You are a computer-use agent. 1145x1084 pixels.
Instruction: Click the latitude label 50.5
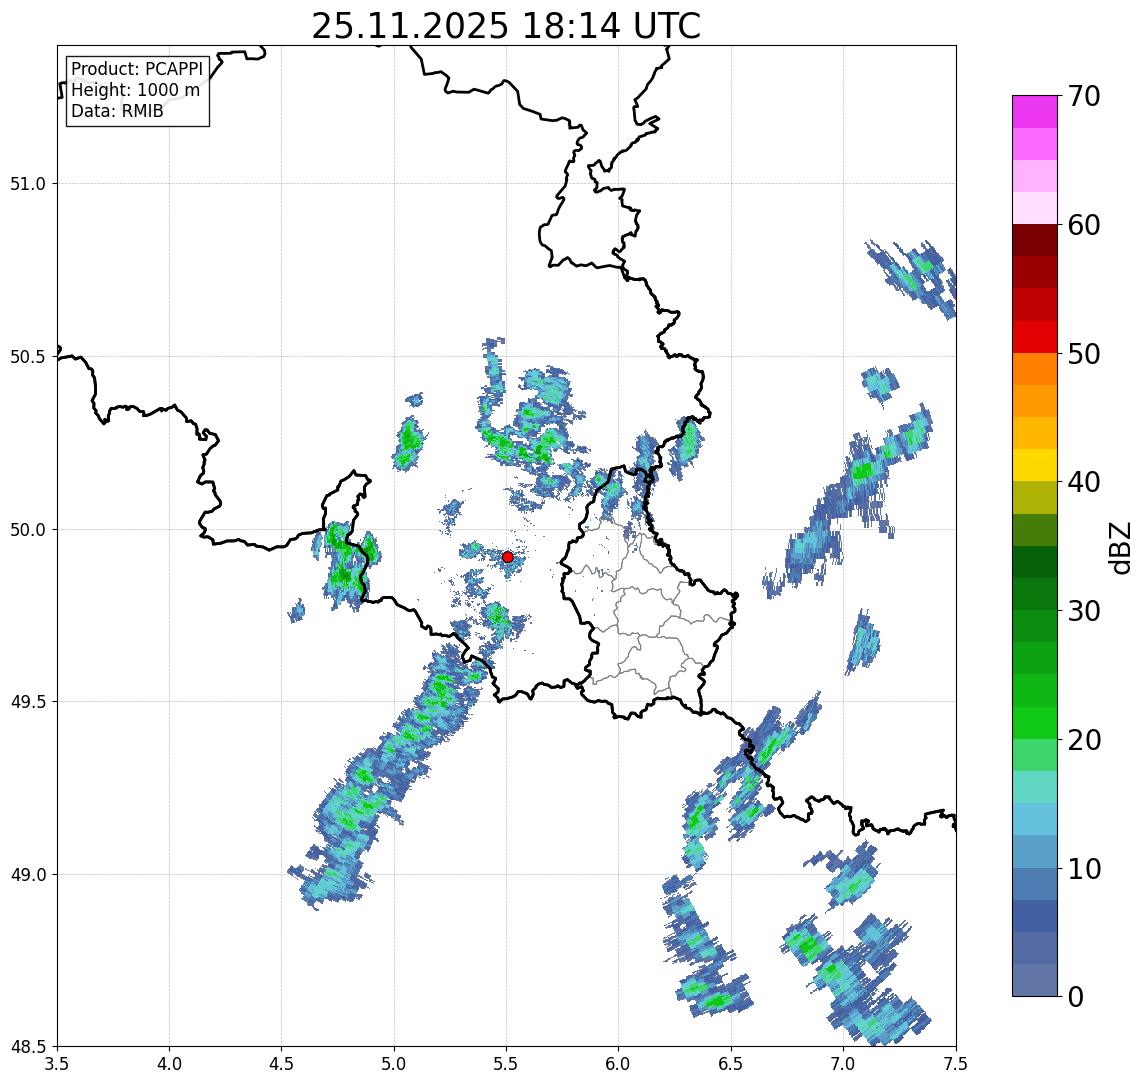28,356
